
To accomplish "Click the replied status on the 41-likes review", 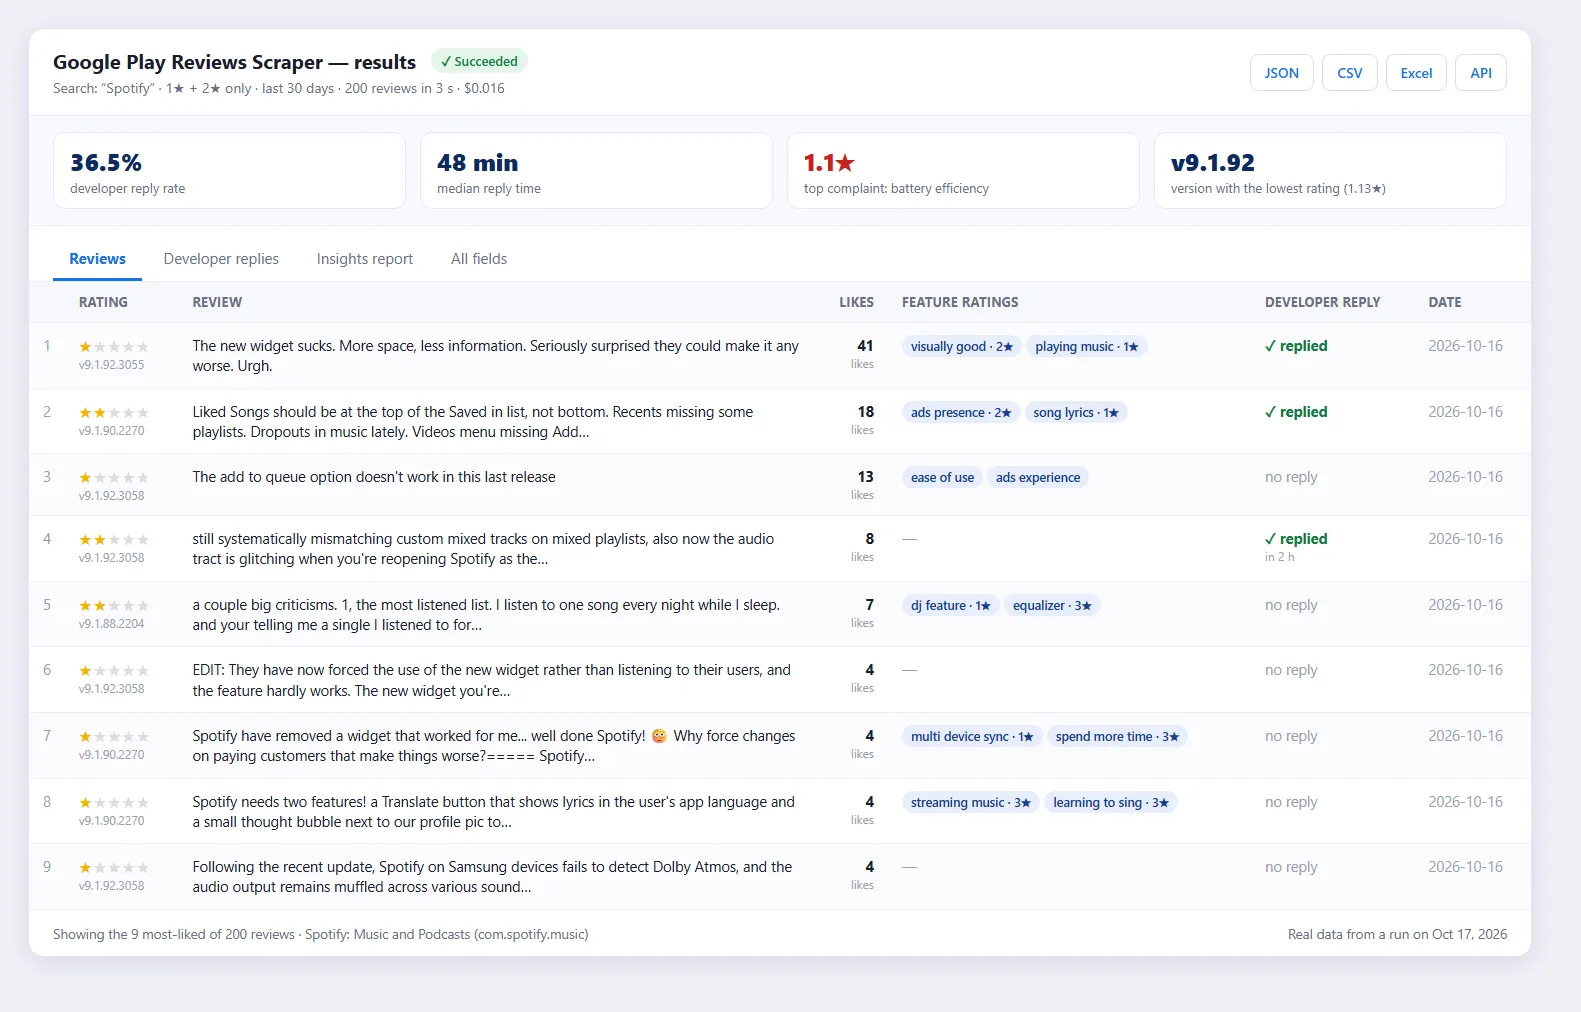I will [x=1296, y=346].
